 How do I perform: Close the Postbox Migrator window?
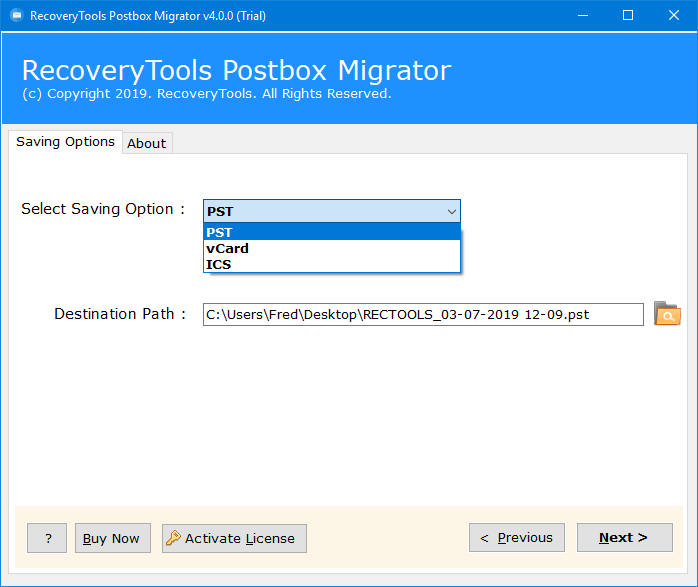pos(674,16)
